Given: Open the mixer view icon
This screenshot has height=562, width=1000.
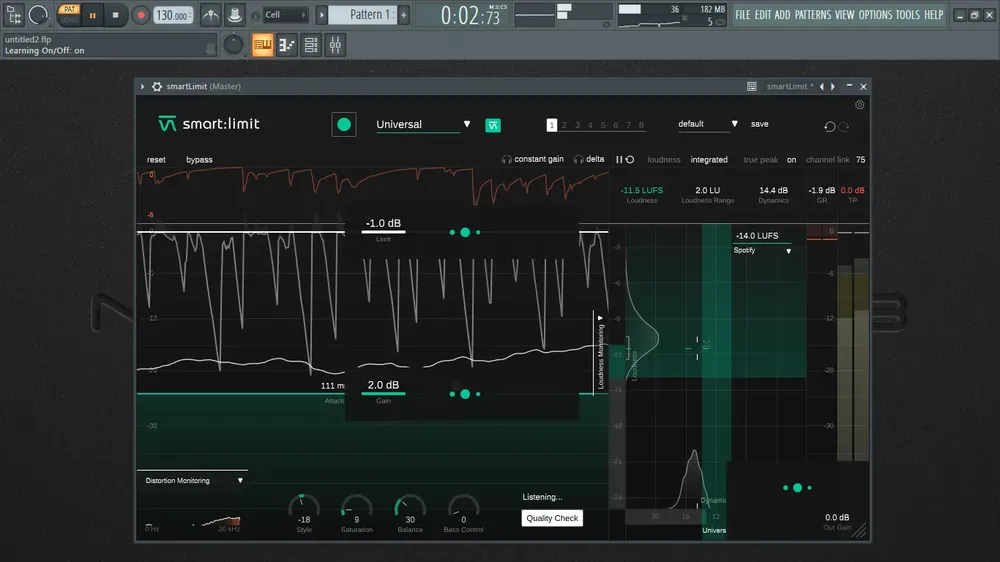Looking at the screenshot, I should (x=335, y=45).
